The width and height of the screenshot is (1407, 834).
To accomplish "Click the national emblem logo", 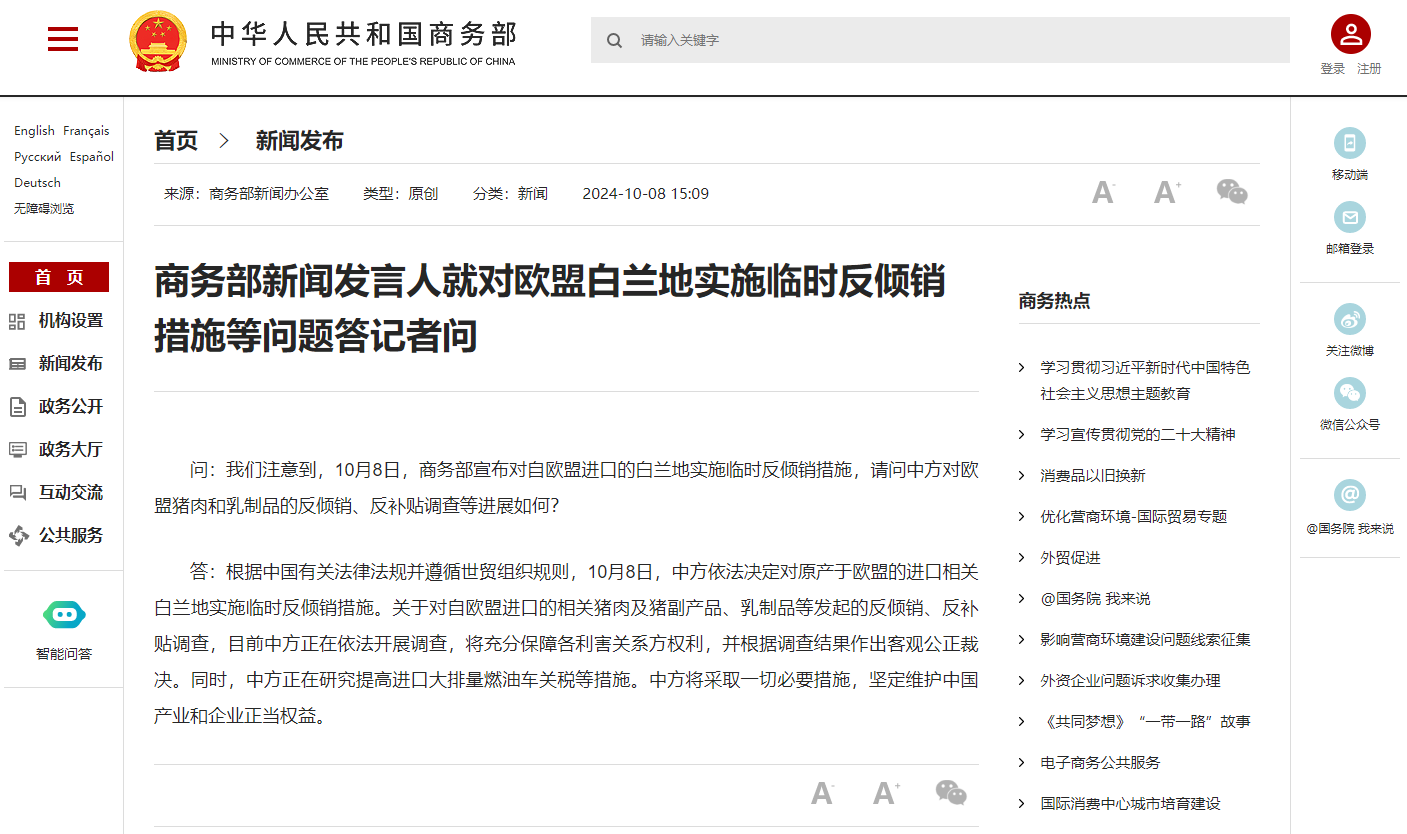I will click(158, 41).
